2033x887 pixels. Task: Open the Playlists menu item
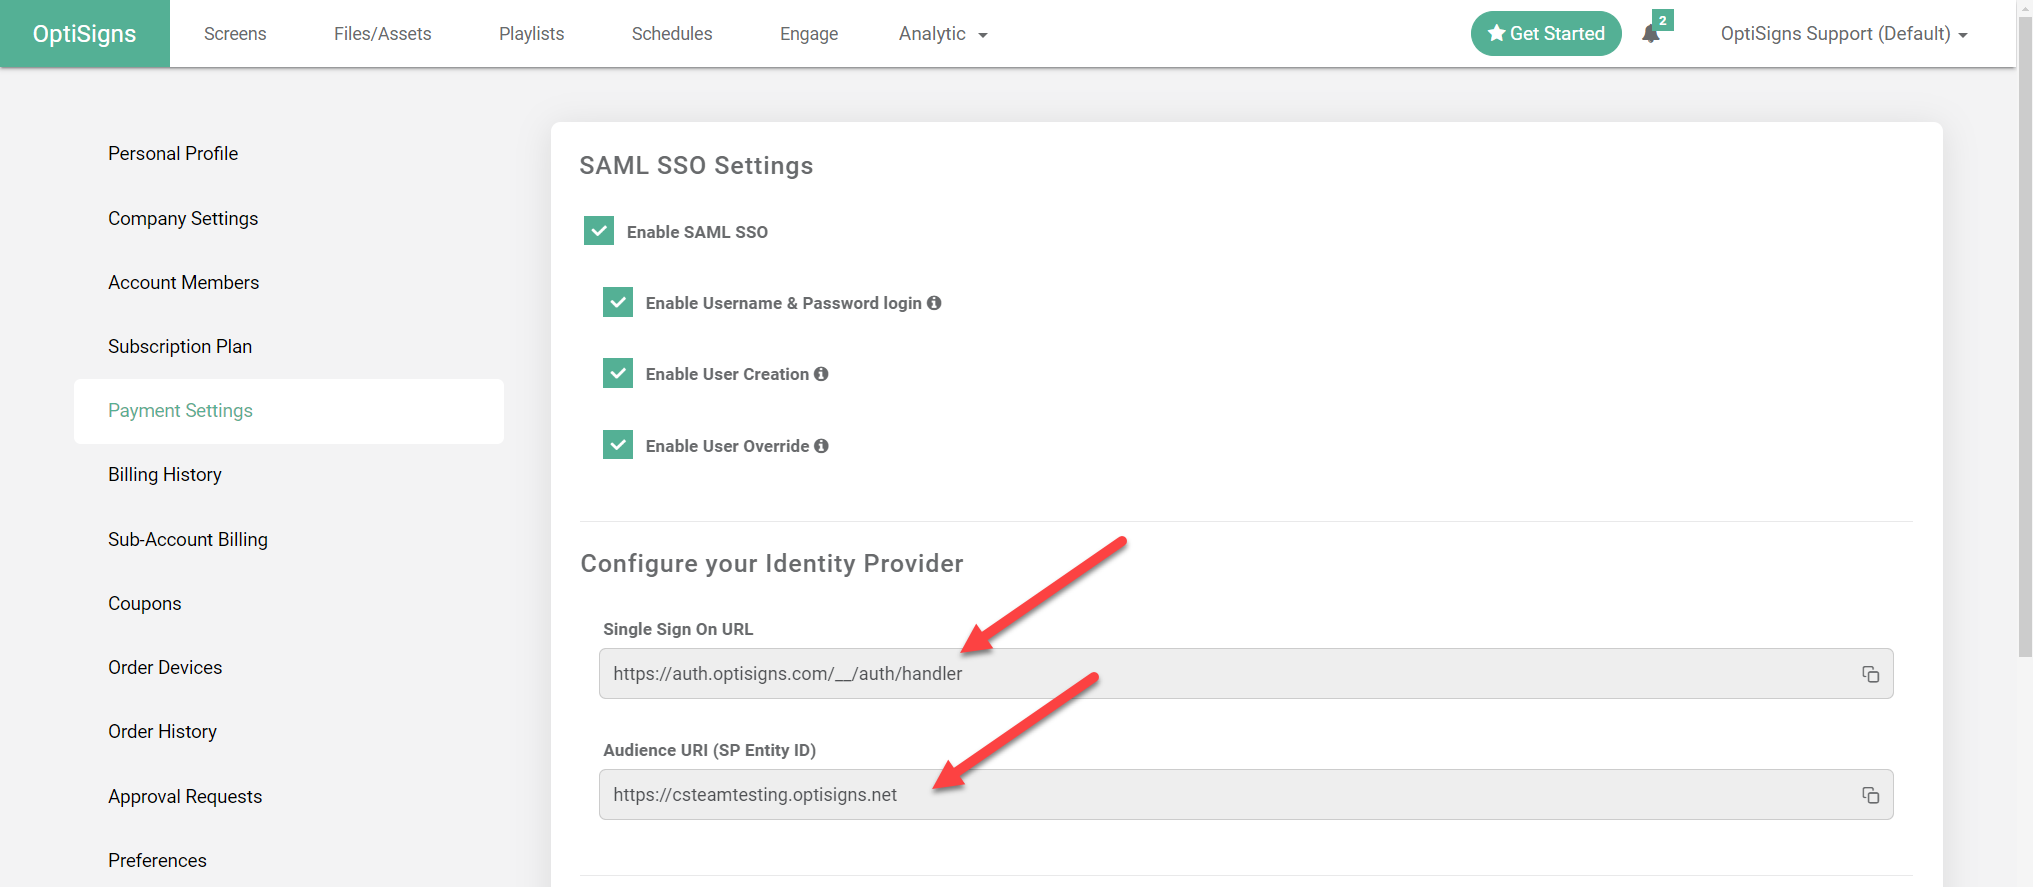(x=531, y=34)
